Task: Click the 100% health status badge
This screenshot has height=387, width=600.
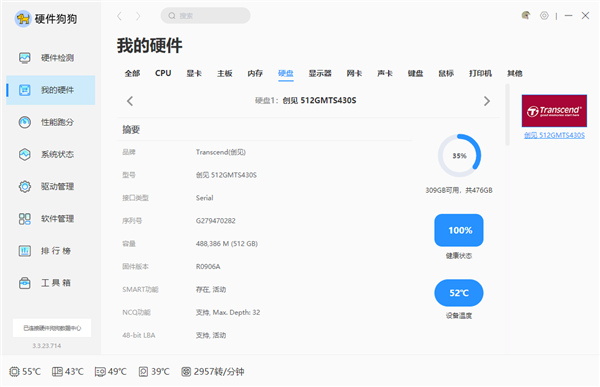Action: pyautogui.click(x=459, y=230)
